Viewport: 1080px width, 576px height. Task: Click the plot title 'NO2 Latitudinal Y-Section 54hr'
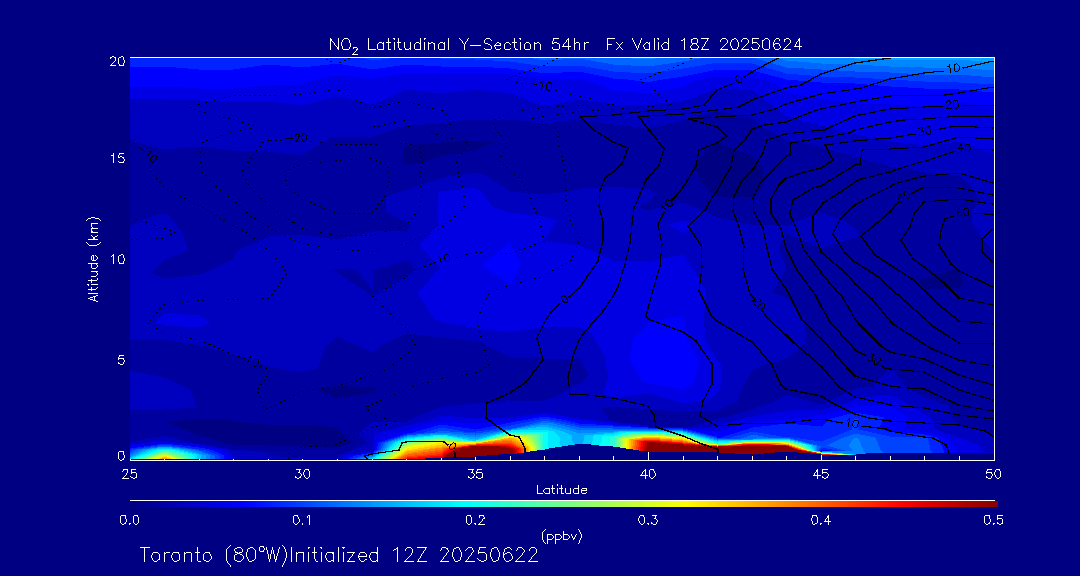457,45
